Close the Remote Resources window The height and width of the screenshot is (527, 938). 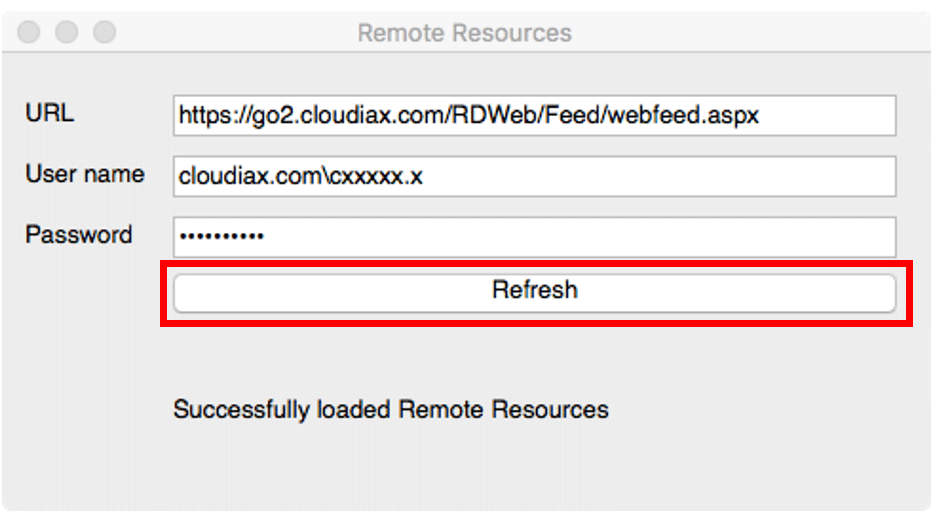click(29, 32)
